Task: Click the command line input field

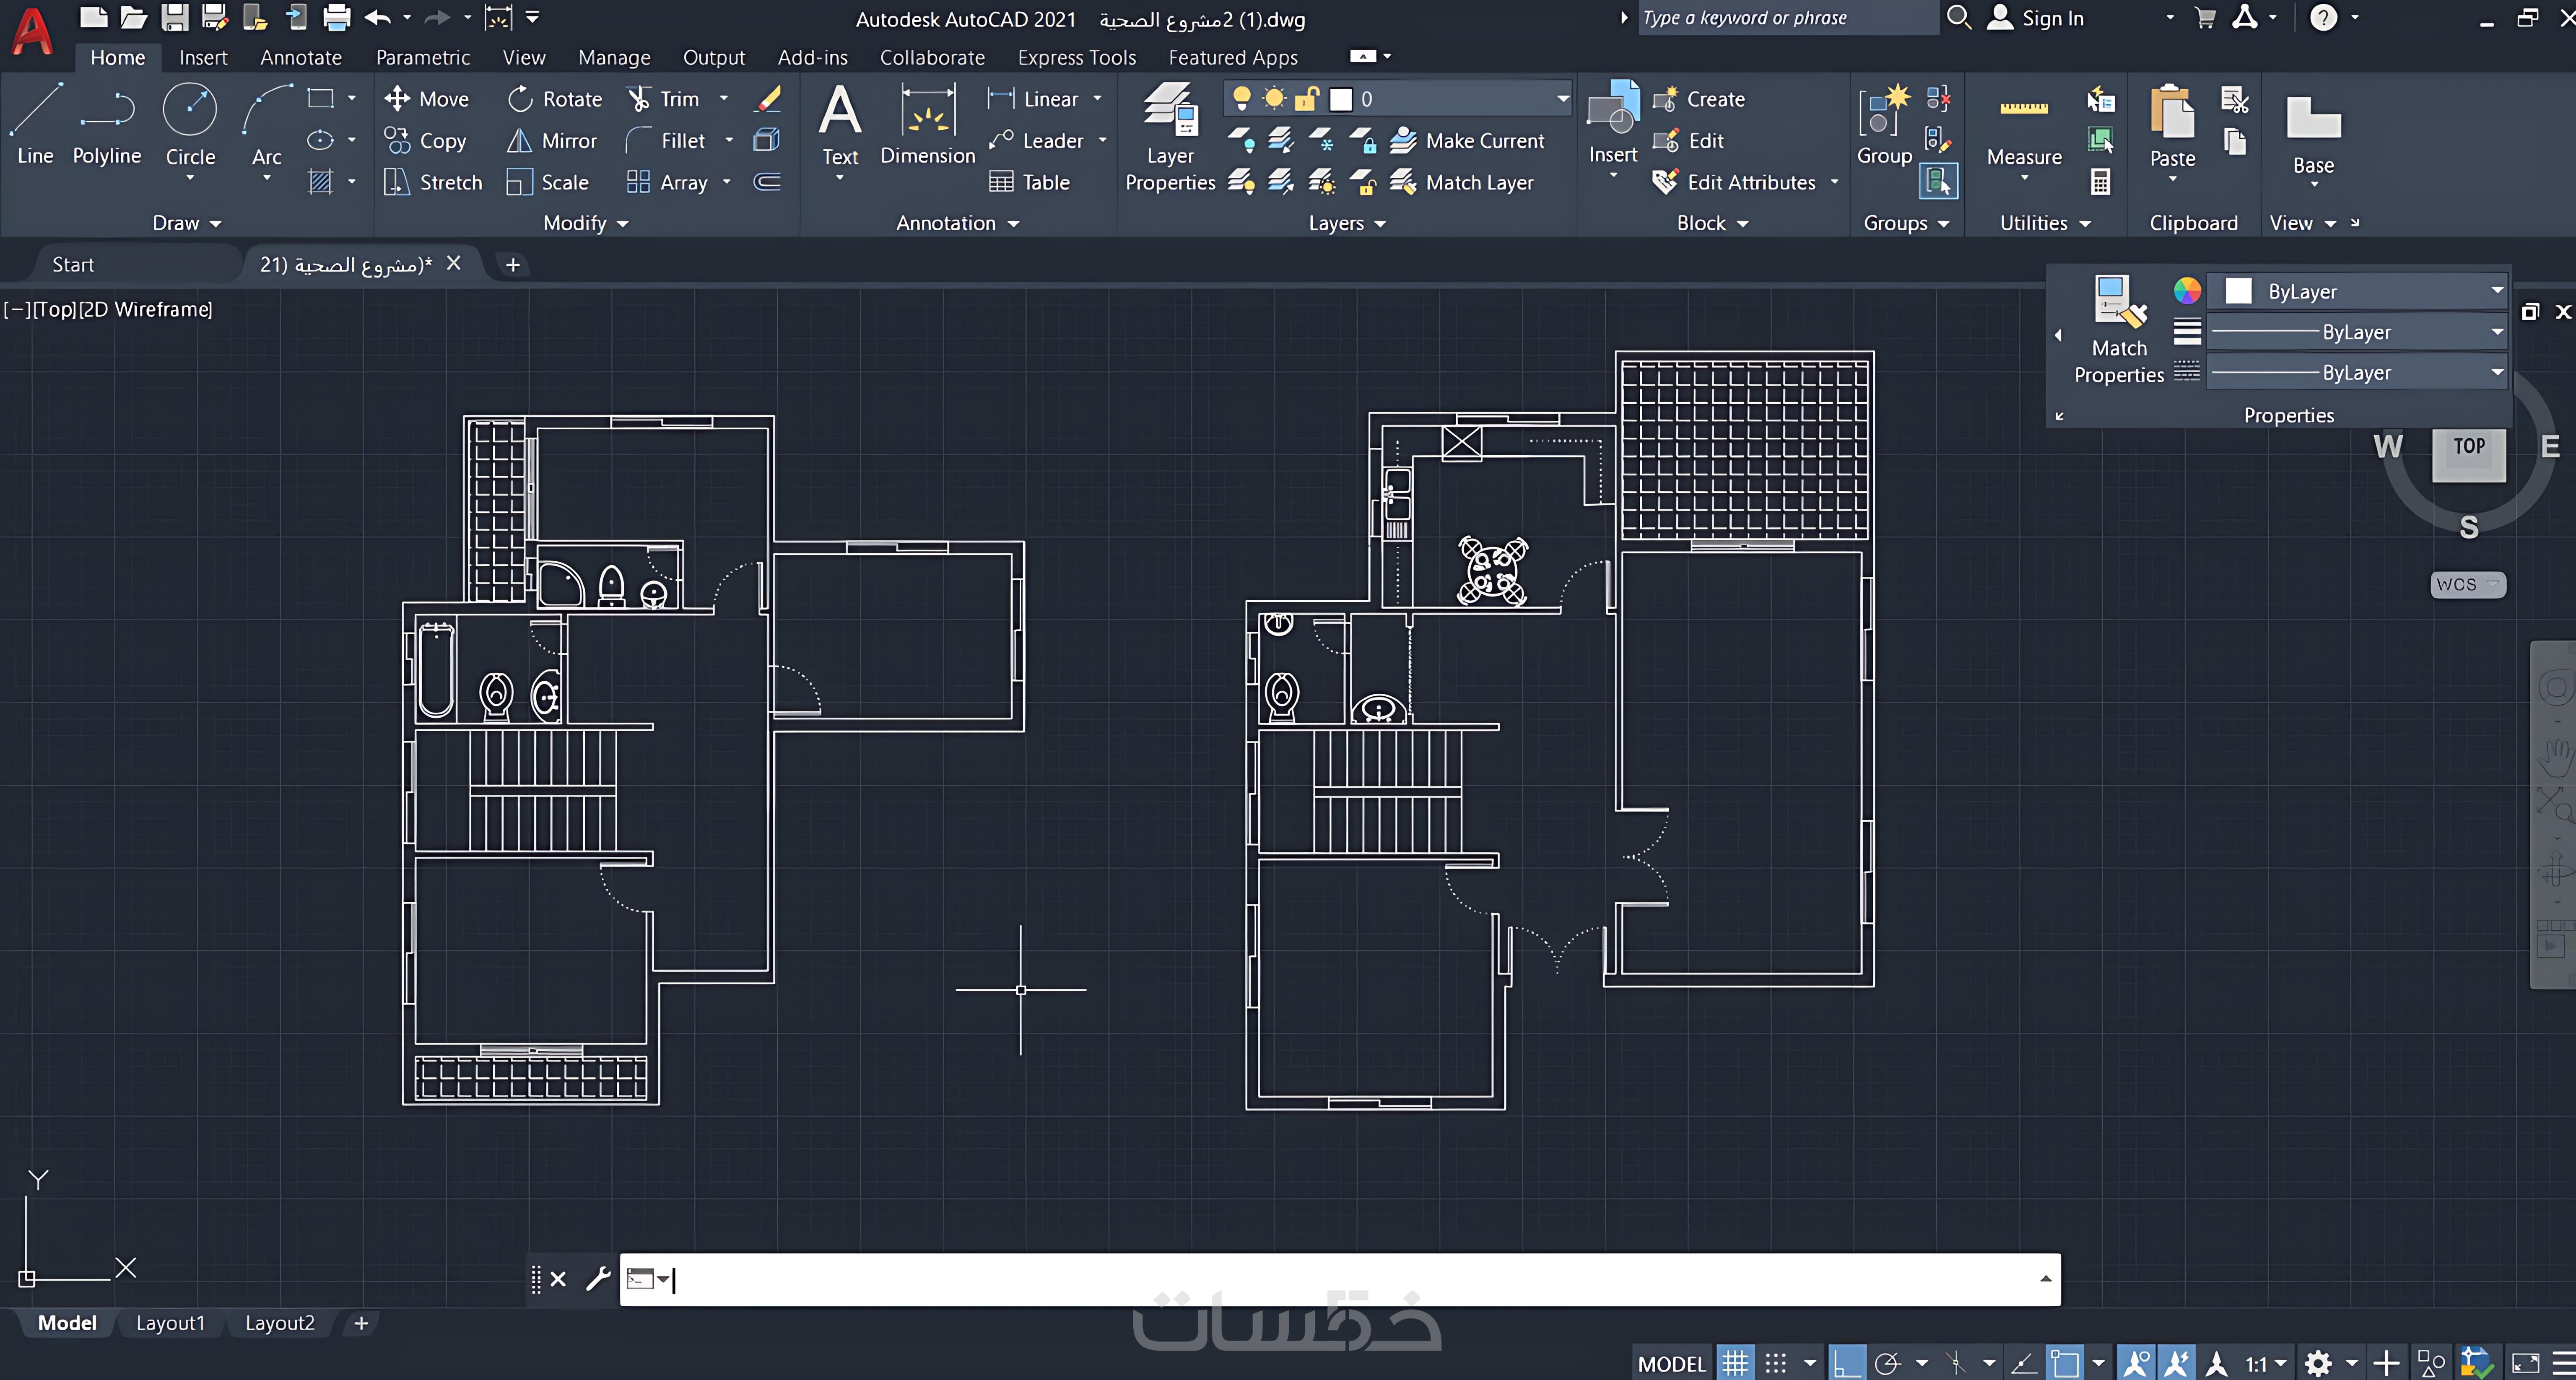Action: pyautogui.click(x=1340, y=1280)
